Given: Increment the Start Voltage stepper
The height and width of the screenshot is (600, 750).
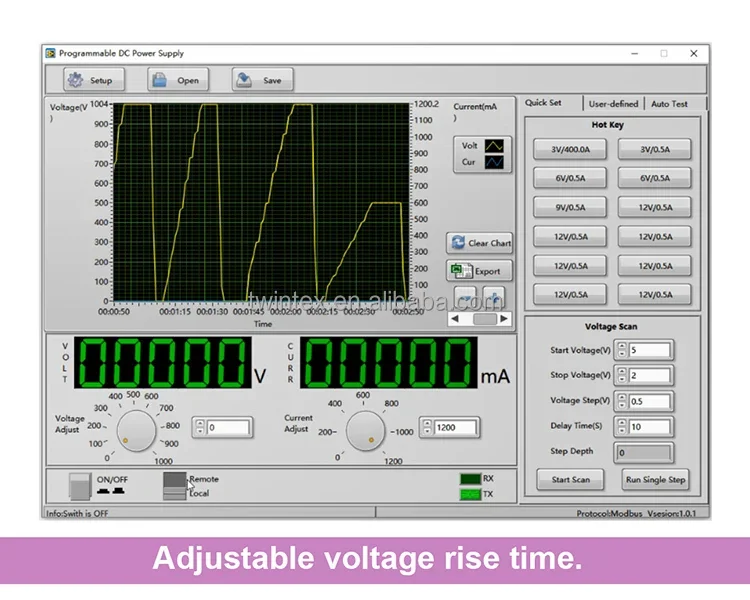Looking at the screenshot, I should (x=621, y=346).
